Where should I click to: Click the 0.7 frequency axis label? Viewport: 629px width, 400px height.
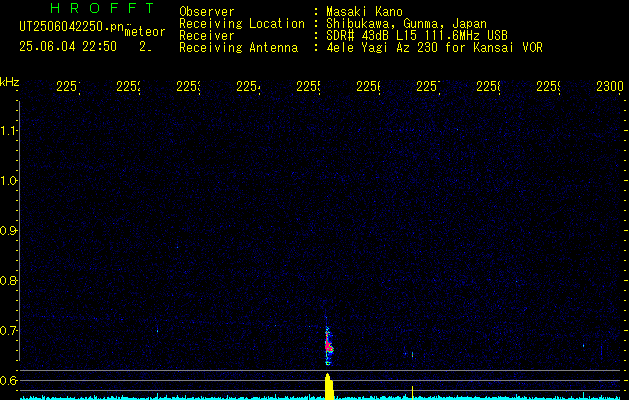coord(7,331)
